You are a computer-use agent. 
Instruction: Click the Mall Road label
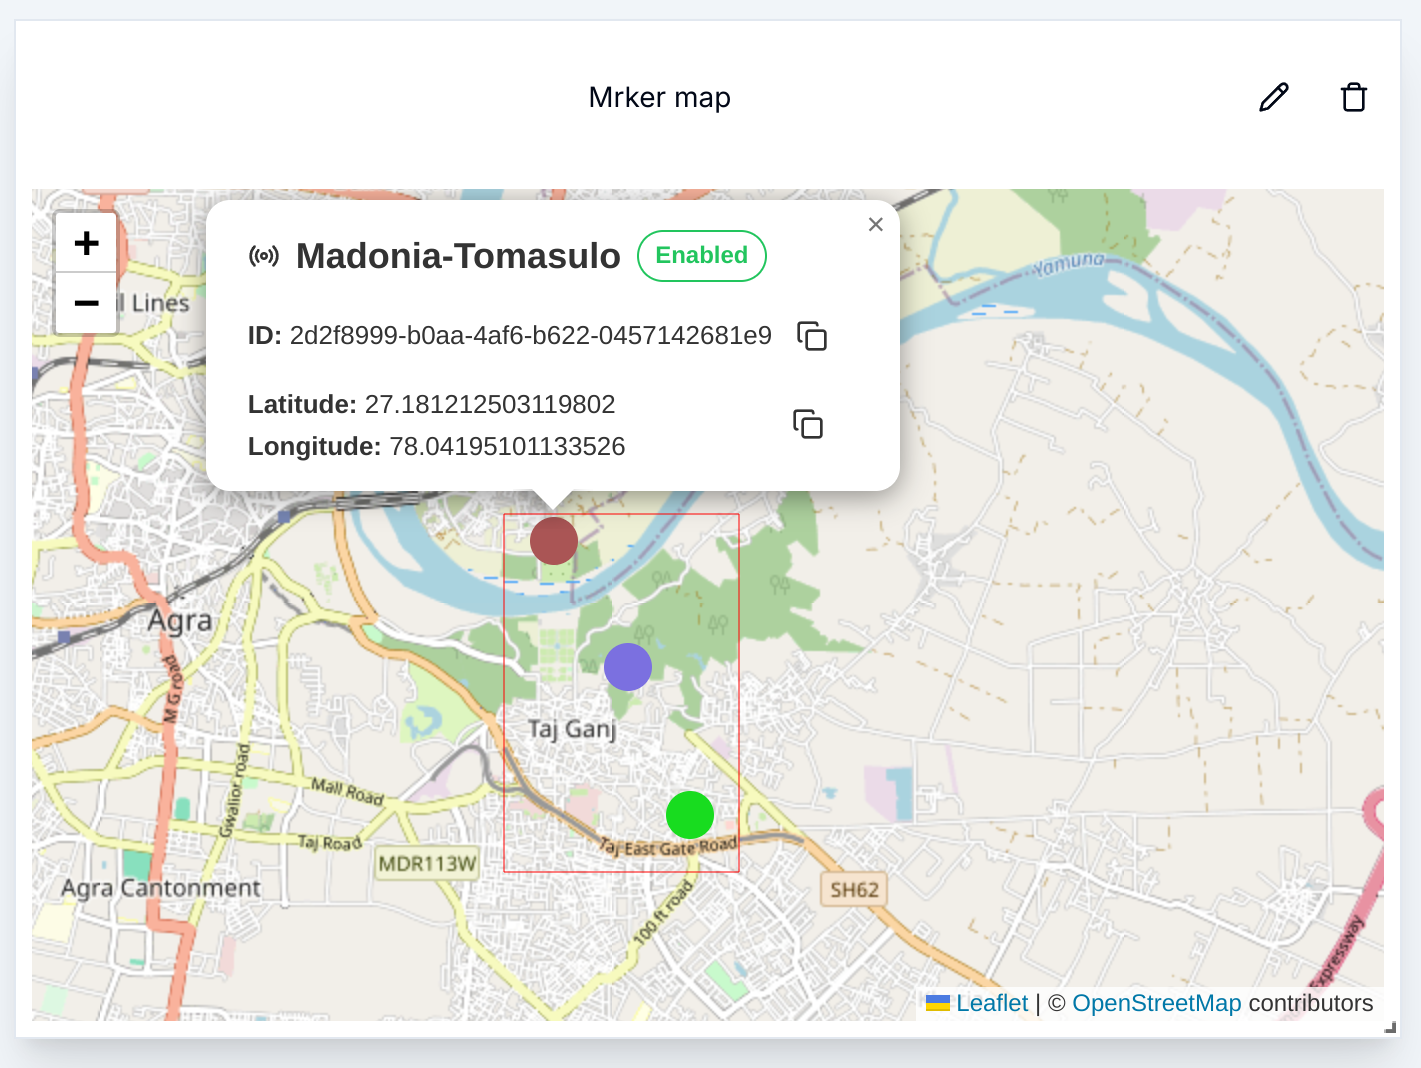click(x=347, y=791)
